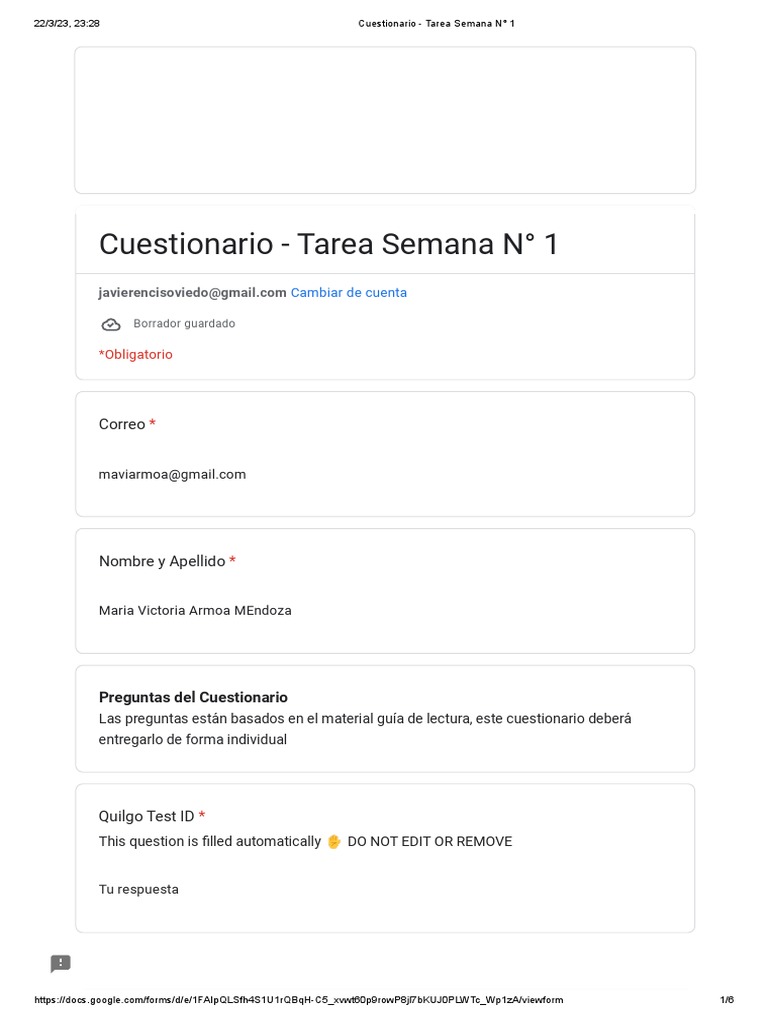Click the Correo answer field
The width and height of the screenshot is (768, 1024).
pyautogui.click(x=172, y=474)
